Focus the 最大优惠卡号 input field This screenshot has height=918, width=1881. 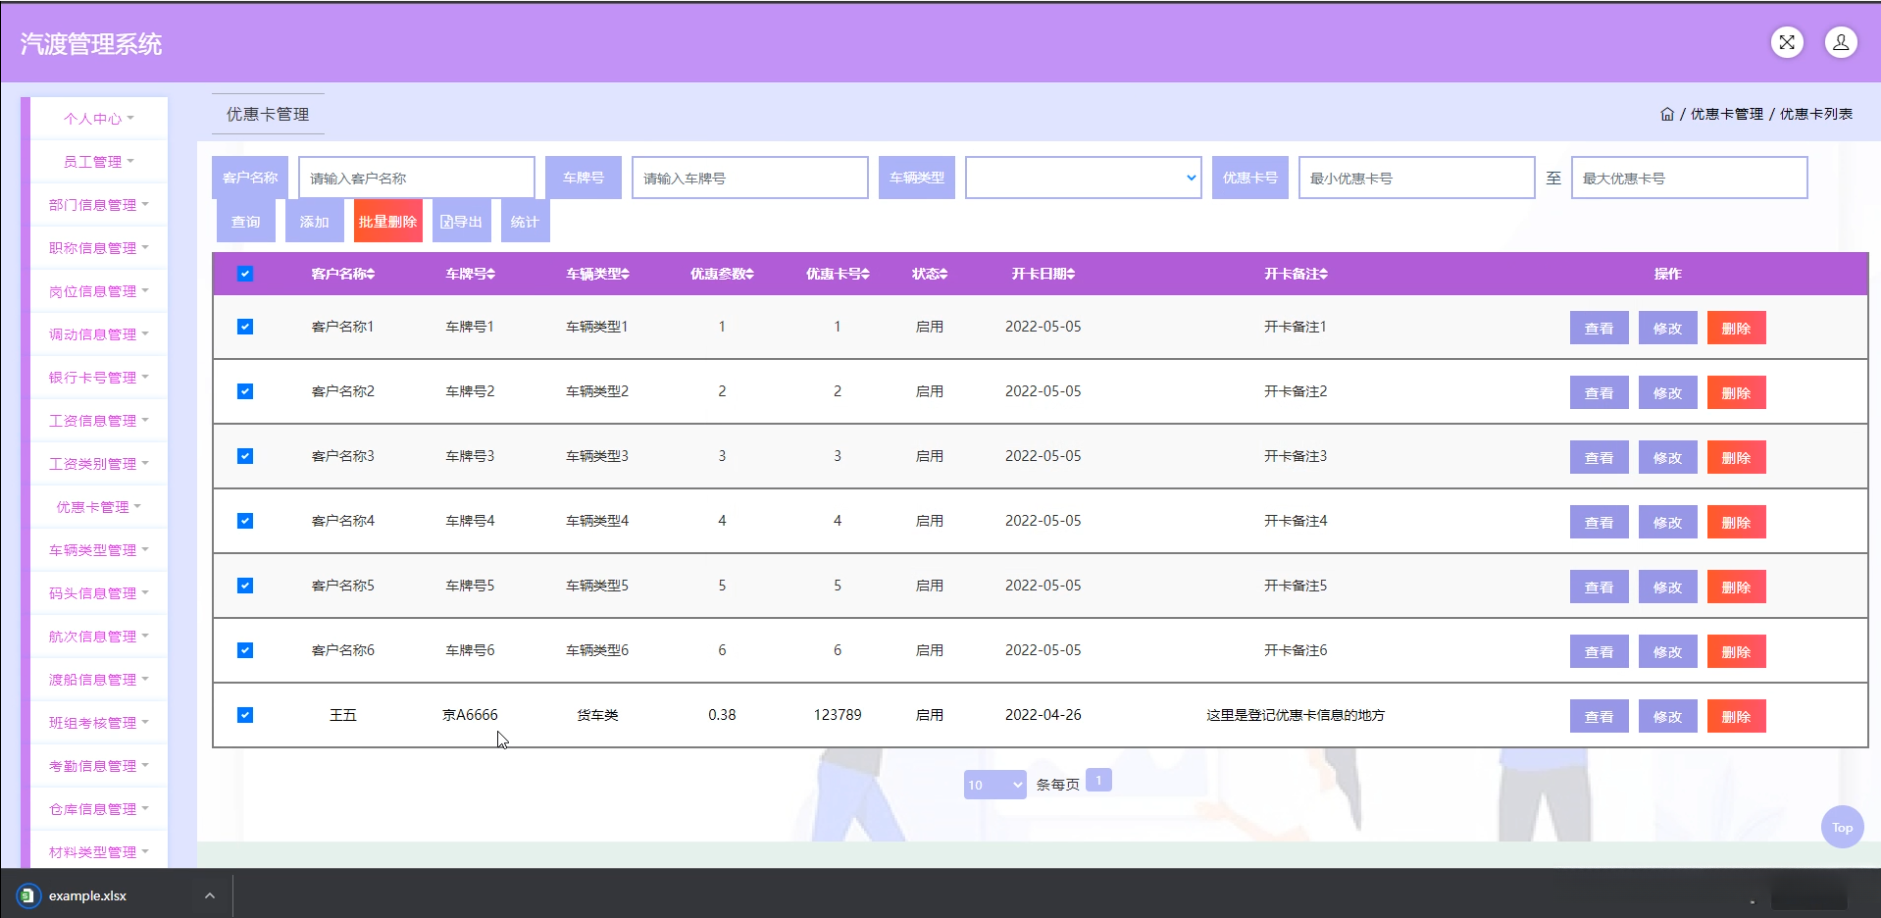[x=1689, y=178]
